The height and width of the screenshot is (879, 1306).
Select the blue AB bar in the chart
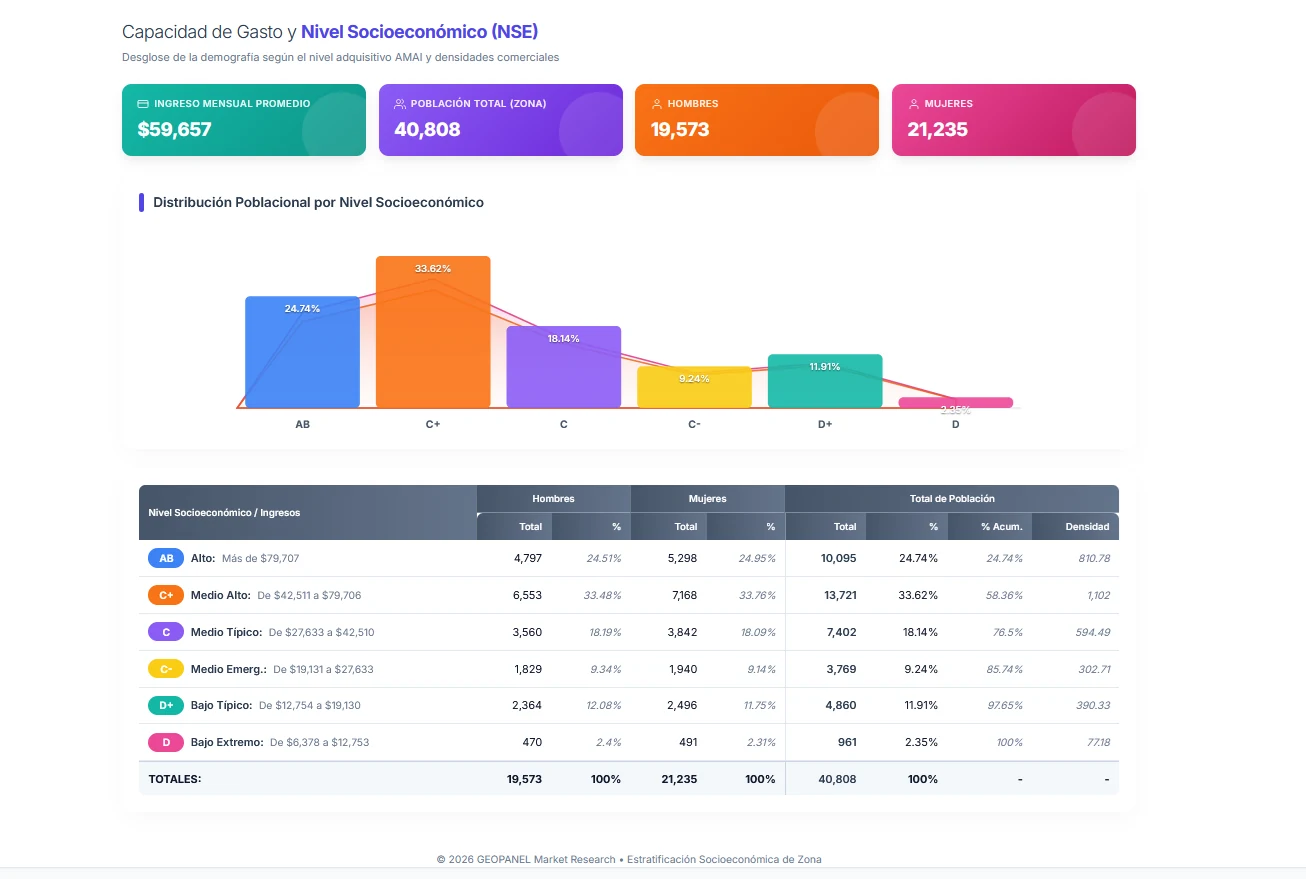tap(302, 352)
